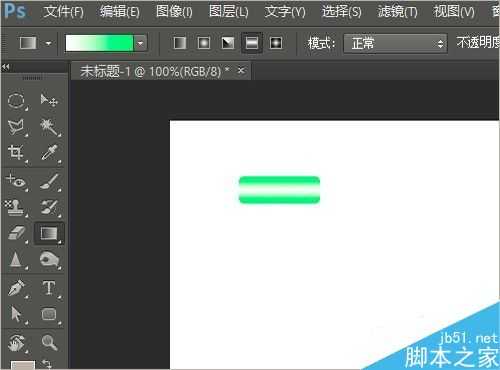Screen dimensions: 500x370
Task: Select the Horizontal Type tool
Action: (x=49, y=288)
